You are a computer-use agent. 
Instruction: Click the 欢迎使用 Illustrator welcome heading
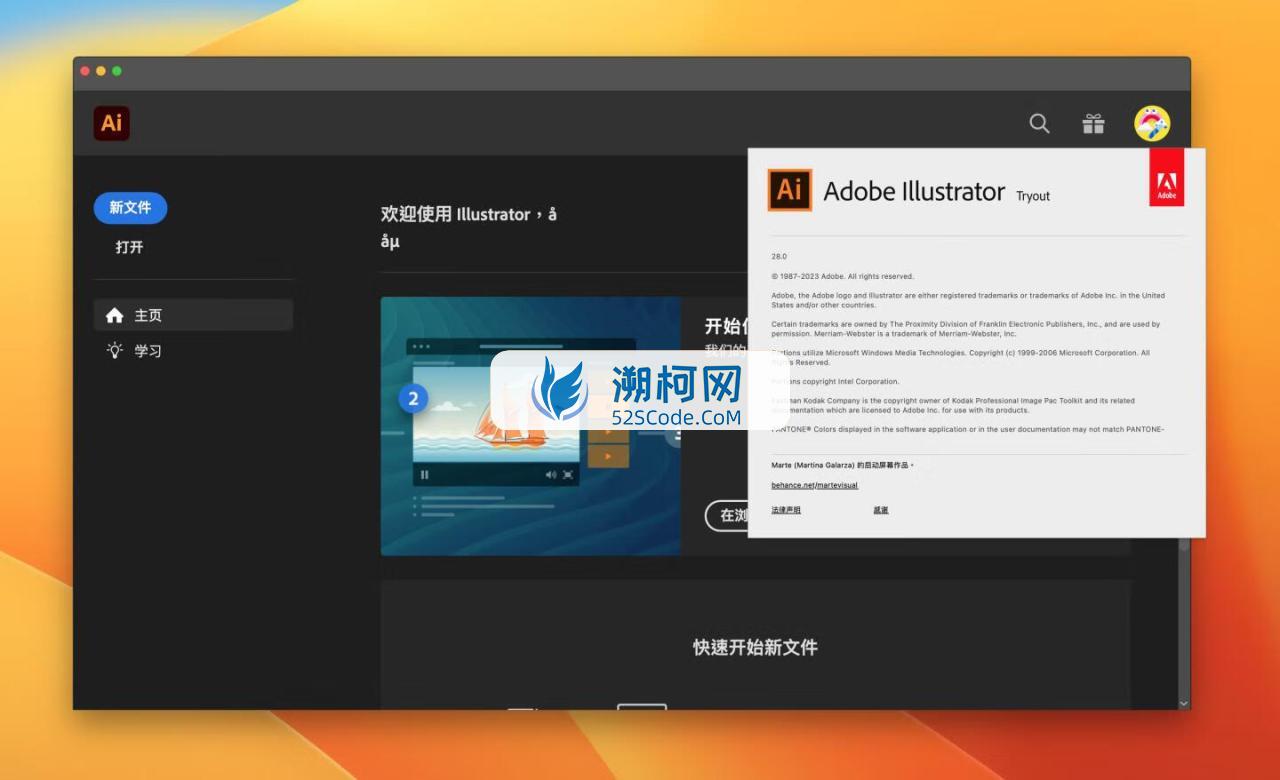[x=468, y=227]
